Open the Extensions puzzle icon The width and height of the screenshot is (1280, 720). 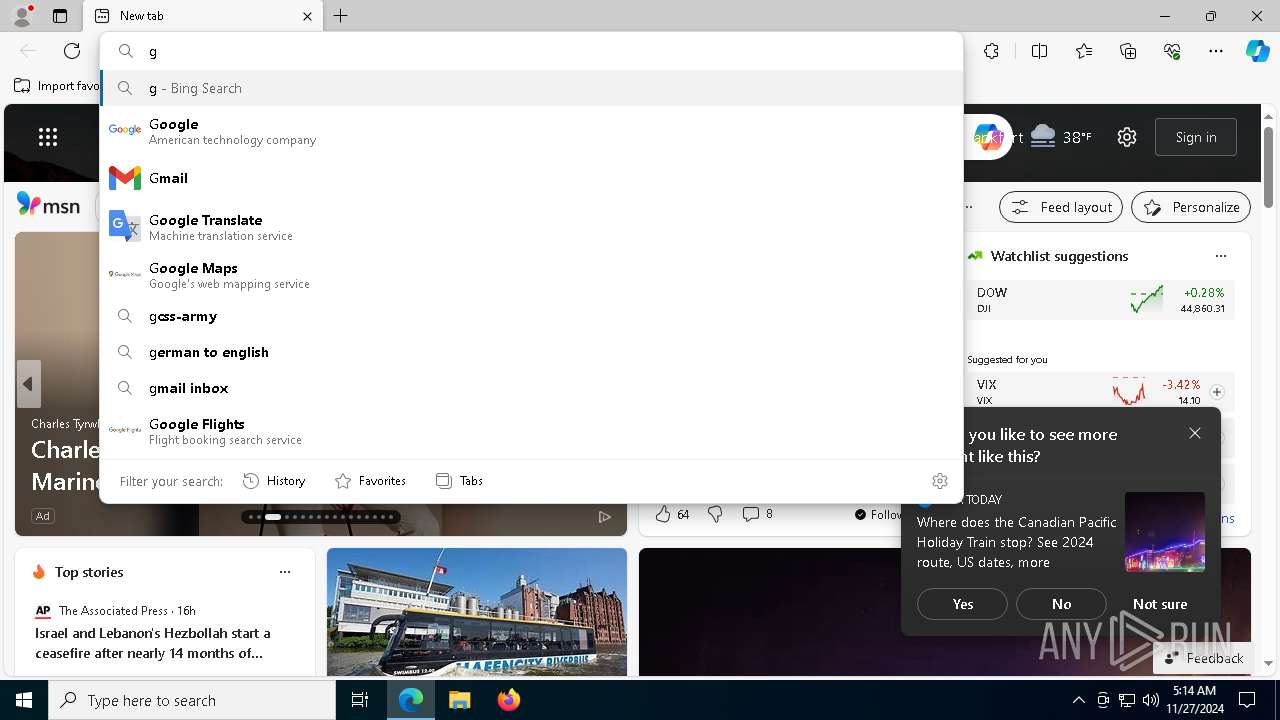click(x=991, y=51)
